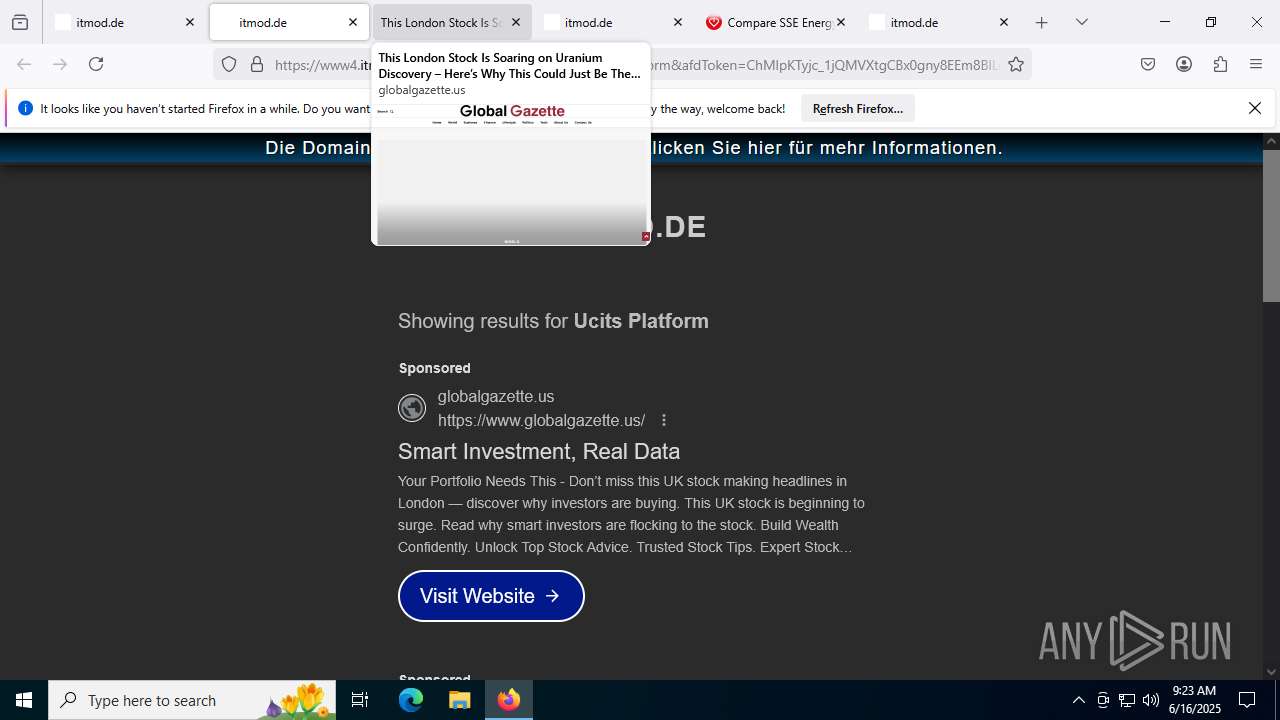View site security padlock info
This screenshot has width=1280, height=720.
pos(257,64)
